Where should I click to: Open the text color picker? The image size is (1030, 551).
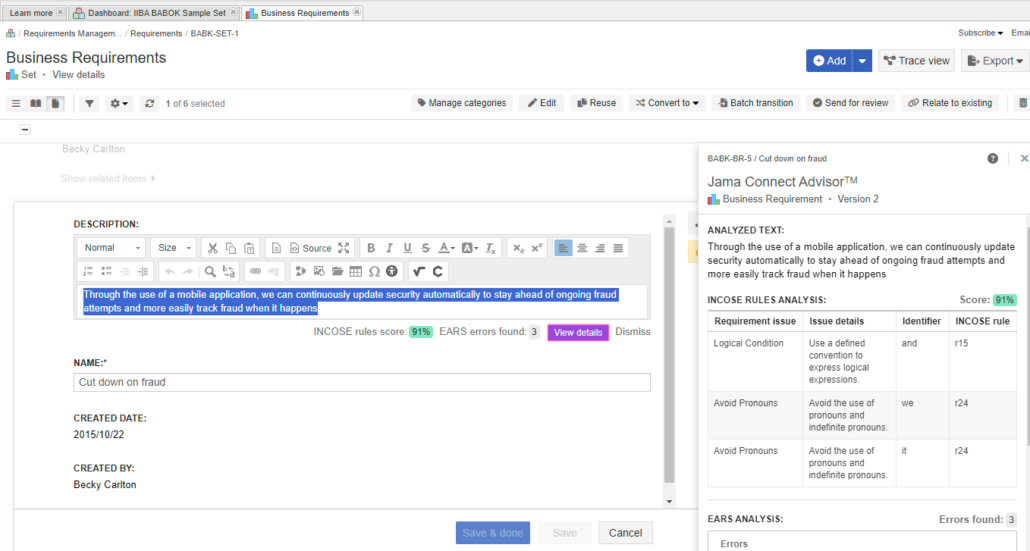tap(446, 248)
